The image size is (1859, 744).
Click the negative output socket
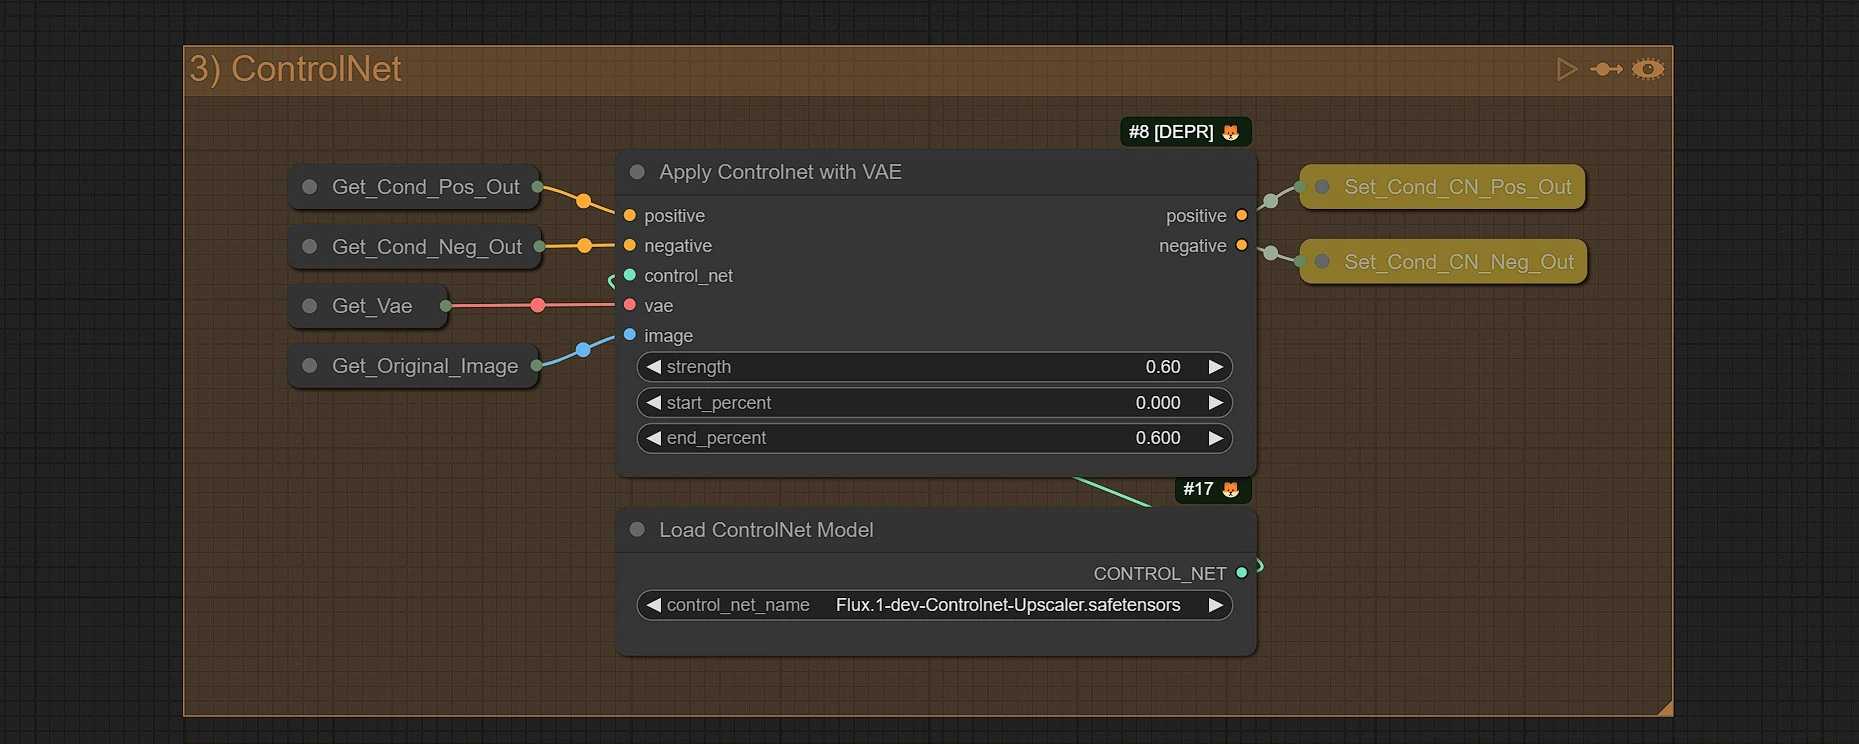[1242, 245]
